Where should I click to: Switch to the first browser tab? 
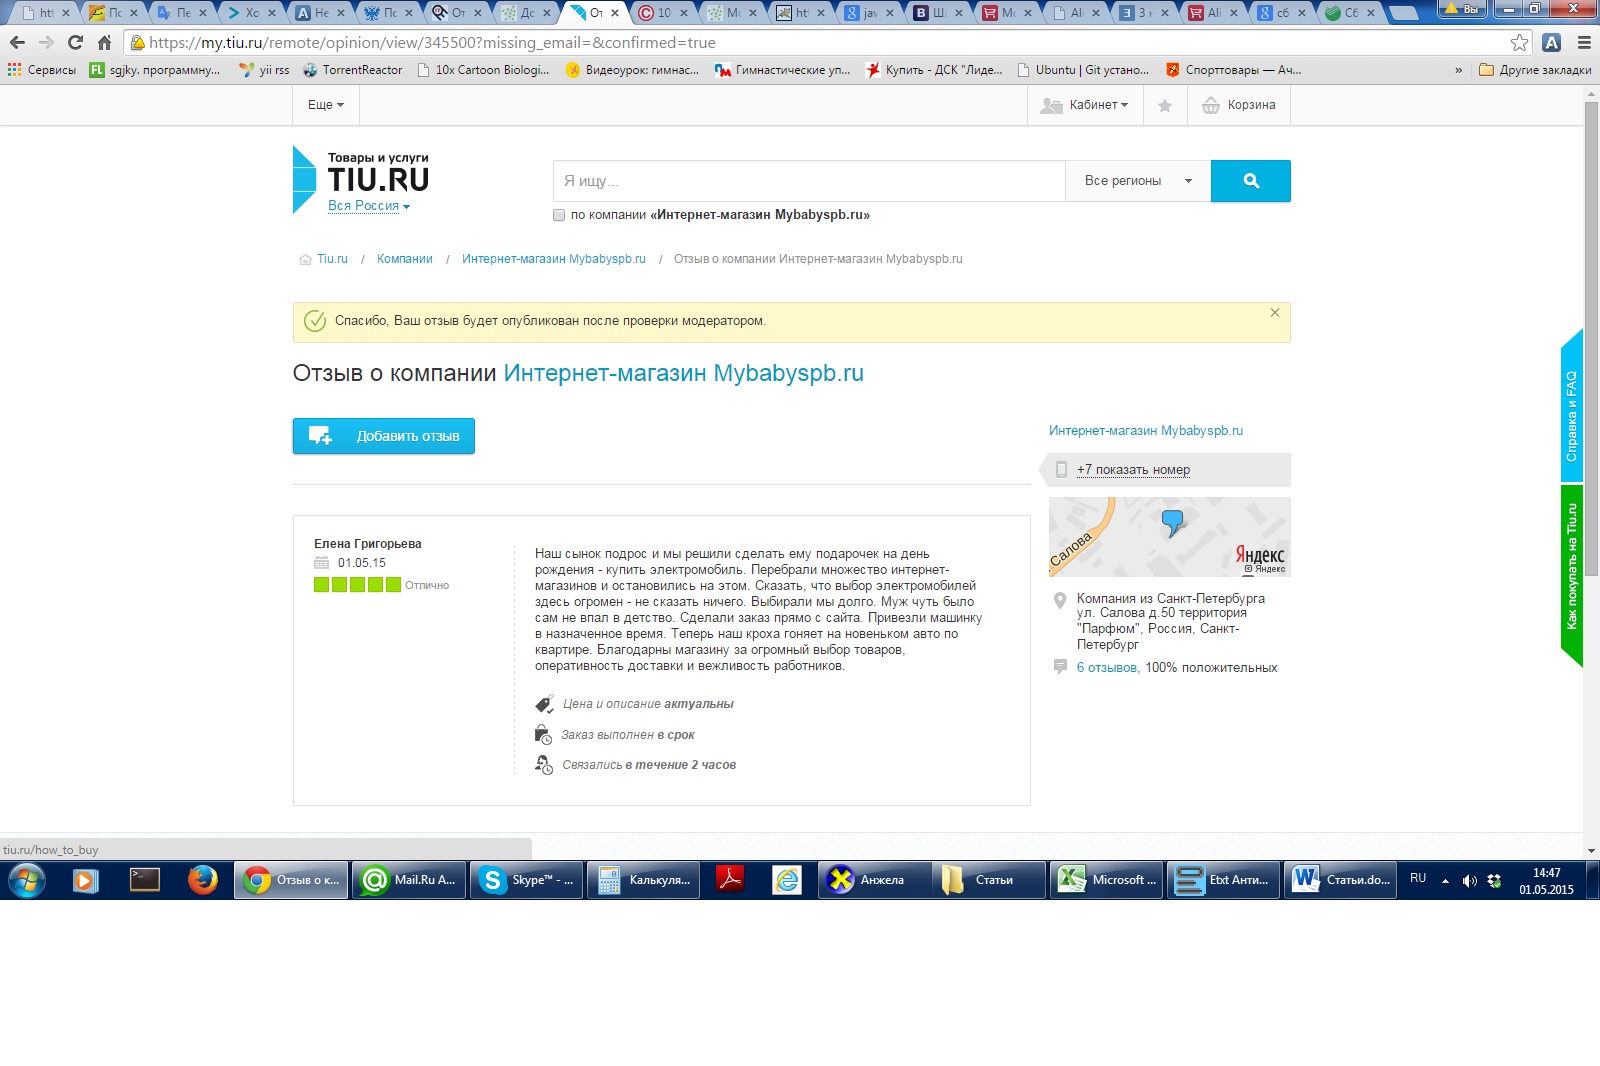click(x=45, y=13)
